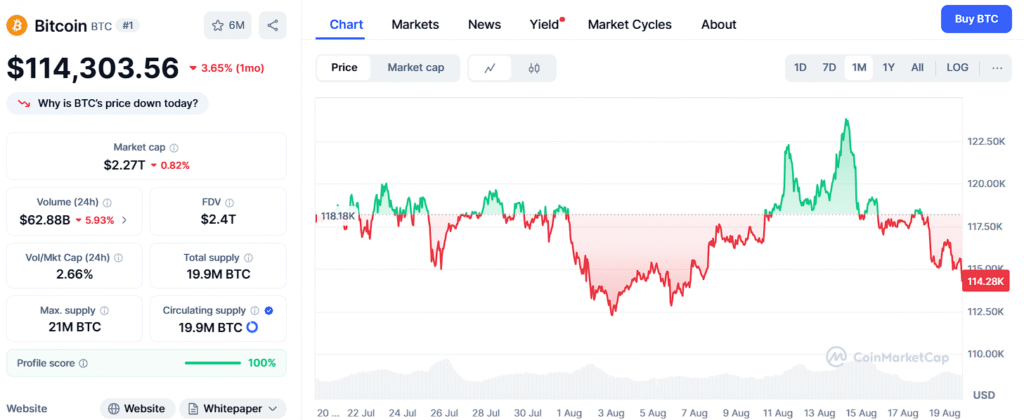Screen dimensions: 1024x420
Task: Toggle LOG scale on the chart
Action: pos(957,68)
